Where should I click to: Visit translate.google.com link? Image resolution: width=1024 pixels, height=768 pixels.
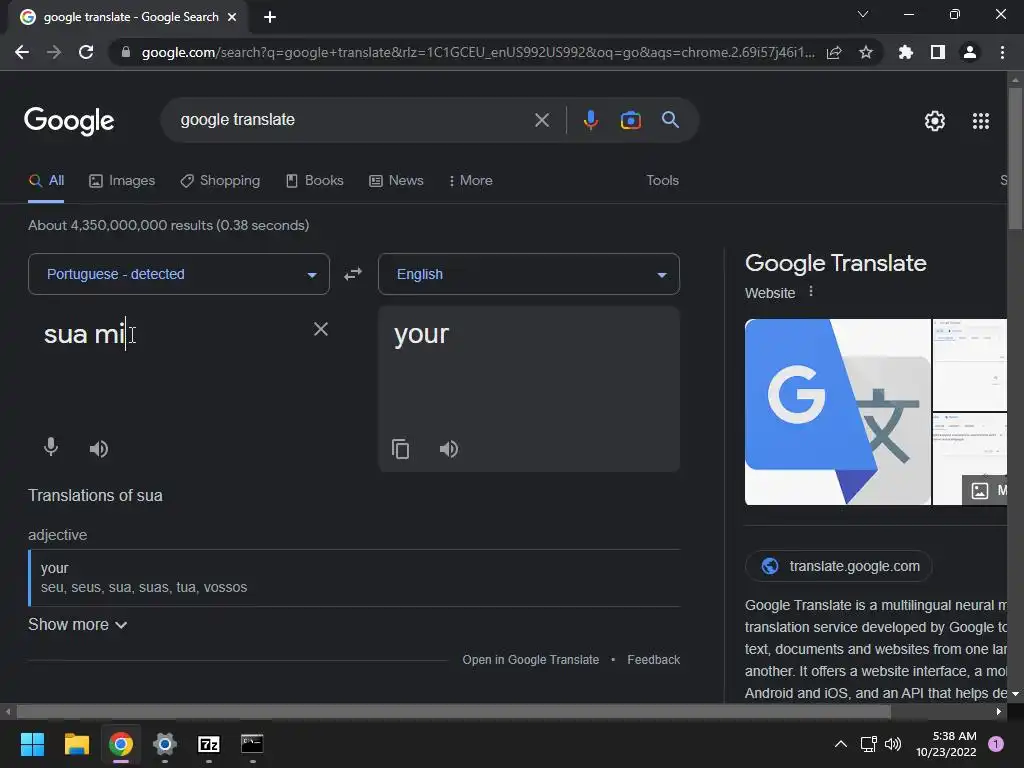(x=839, y=566)
